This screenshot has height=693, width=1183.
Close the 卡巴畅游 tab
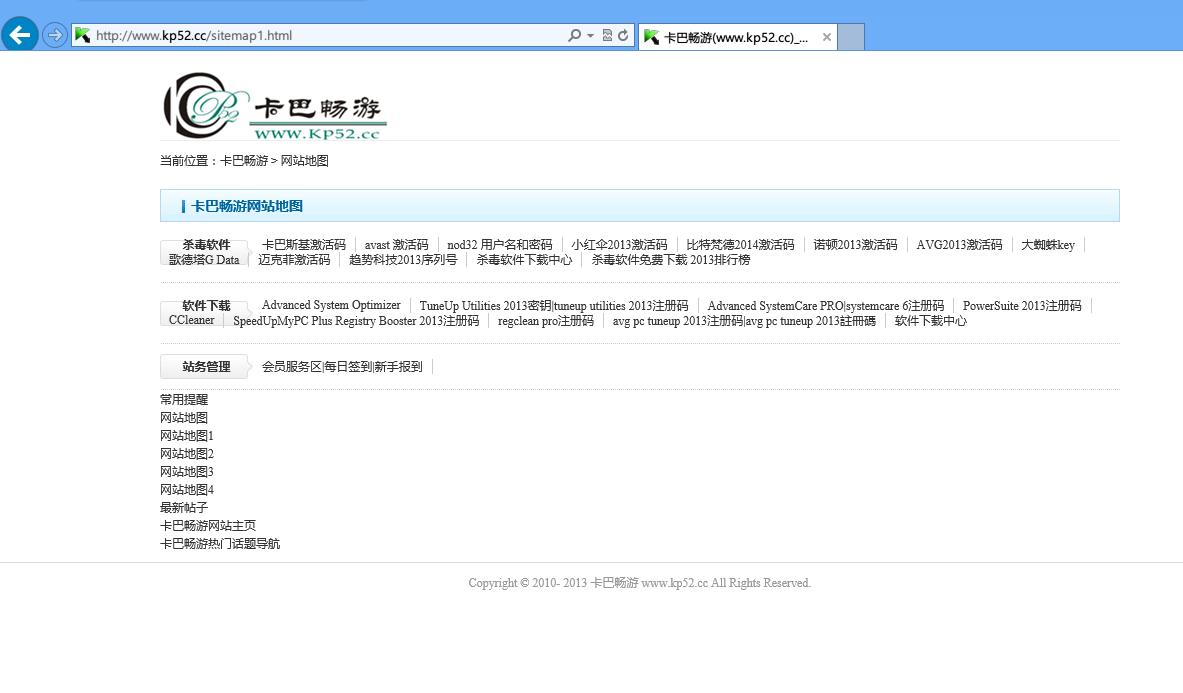(x=826, y=37)
